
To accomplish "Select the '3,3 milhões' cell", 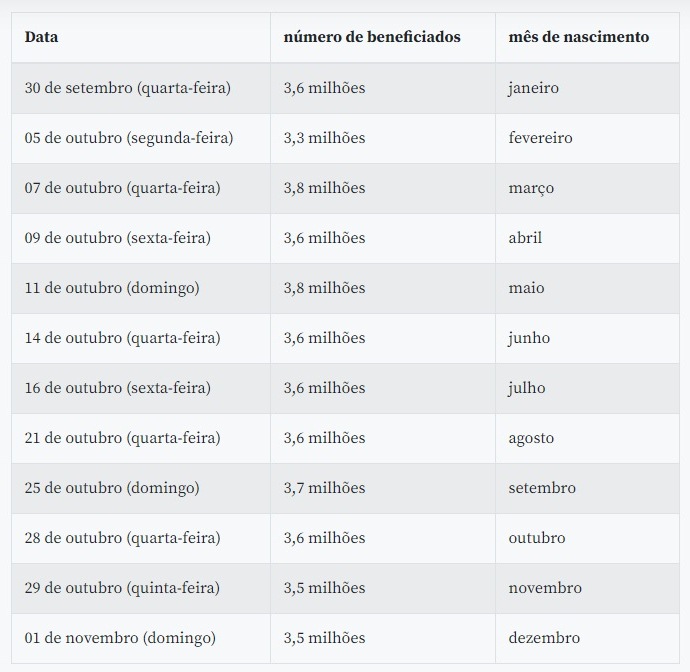I will (x=383, y=138).
